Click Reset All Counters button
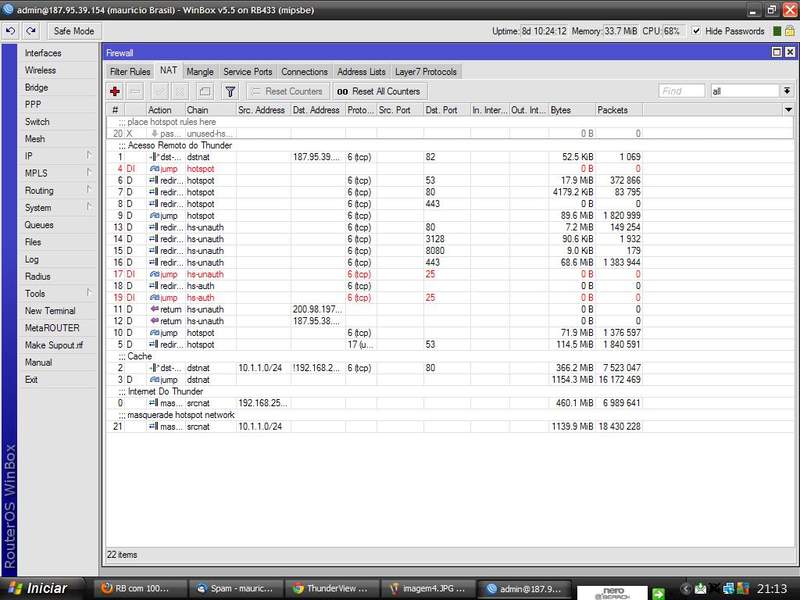Image resolution: width=800 pixels, height=600 pixels. coord(380,91)
